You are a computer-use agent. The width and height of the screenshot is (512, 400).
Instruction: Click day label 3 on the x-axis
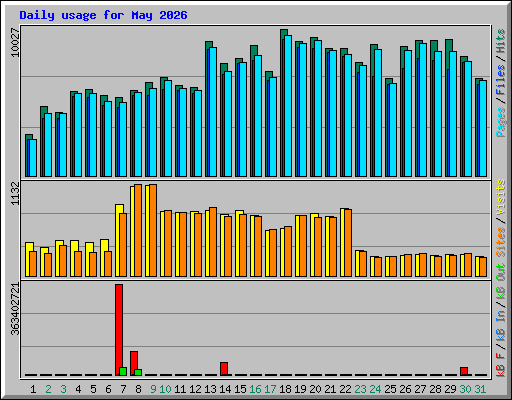[63, 389]
